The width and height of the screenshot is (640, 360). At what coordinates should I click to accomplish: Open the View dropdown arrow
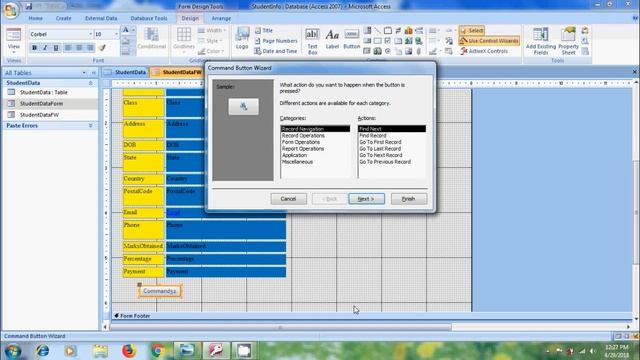[x=13, y=52]
